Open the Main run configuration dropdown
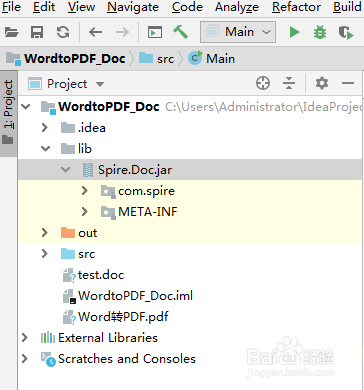The width and height of the screenshot is (364, 390). 238,32
